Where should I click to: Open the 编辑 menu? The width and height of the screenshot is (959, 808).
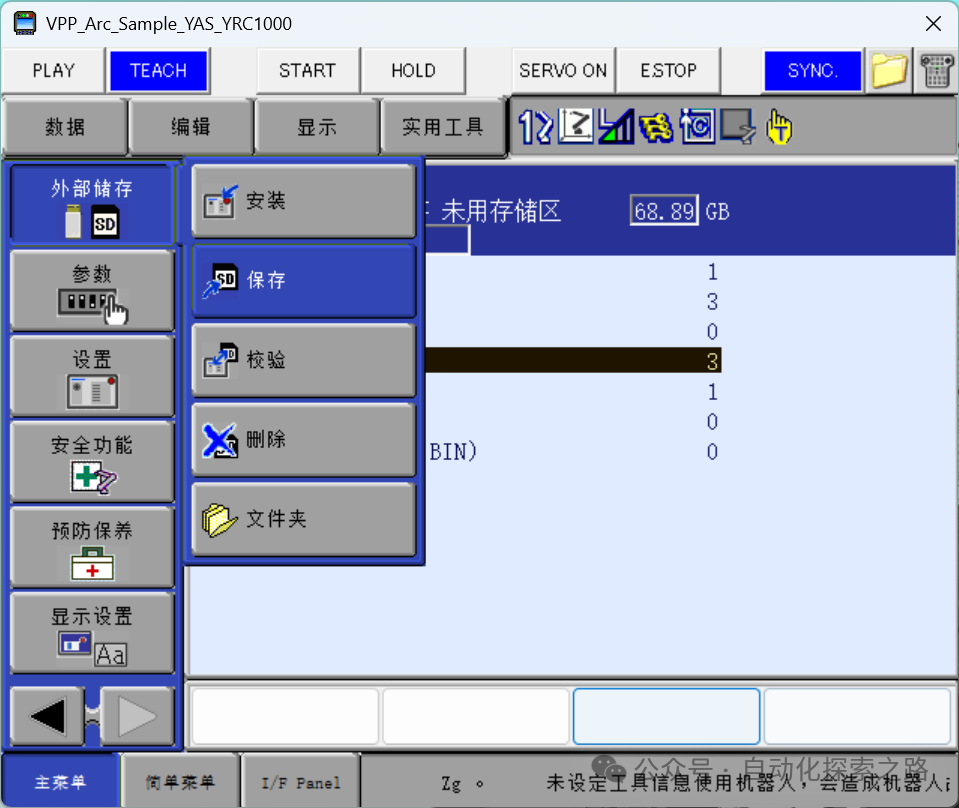pos(191,127)
